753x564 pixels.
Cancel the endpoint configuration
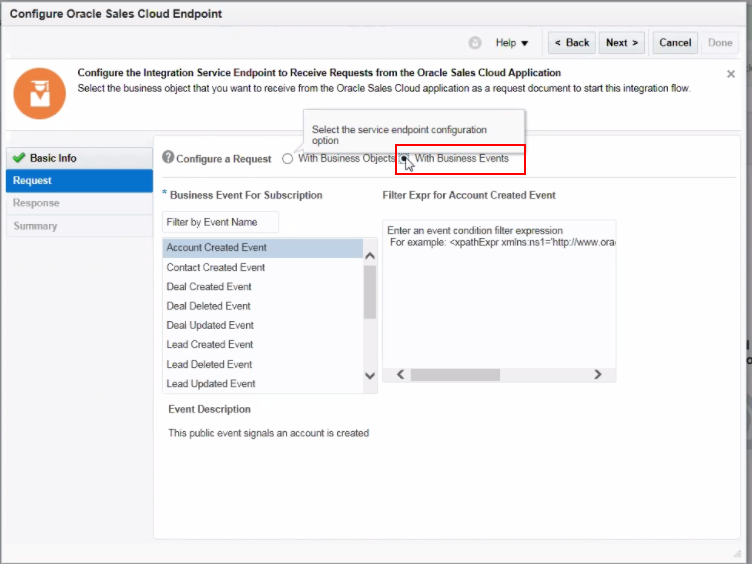(675, 43)
